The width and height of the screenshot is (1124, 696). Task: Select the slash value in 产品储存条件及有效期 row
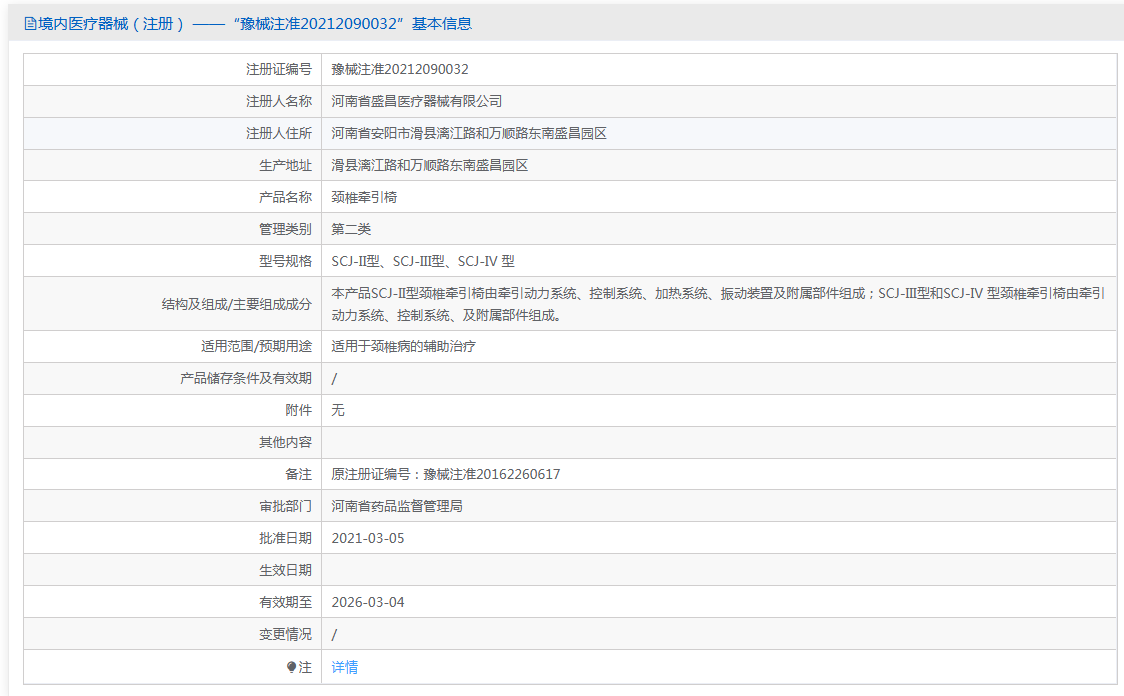click(334, 378)
